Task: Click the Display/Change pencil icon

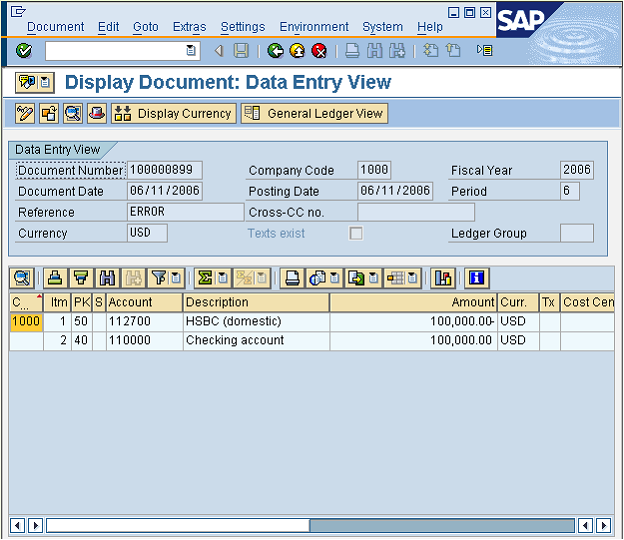Action: [26, 114]
